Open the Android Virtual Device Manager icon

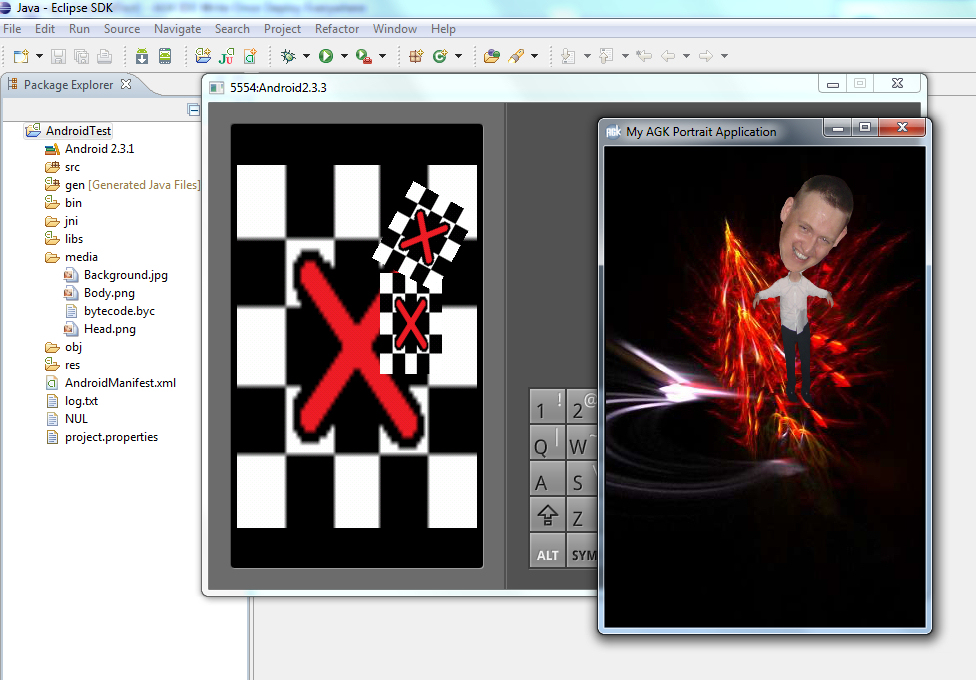pos(165,56)
